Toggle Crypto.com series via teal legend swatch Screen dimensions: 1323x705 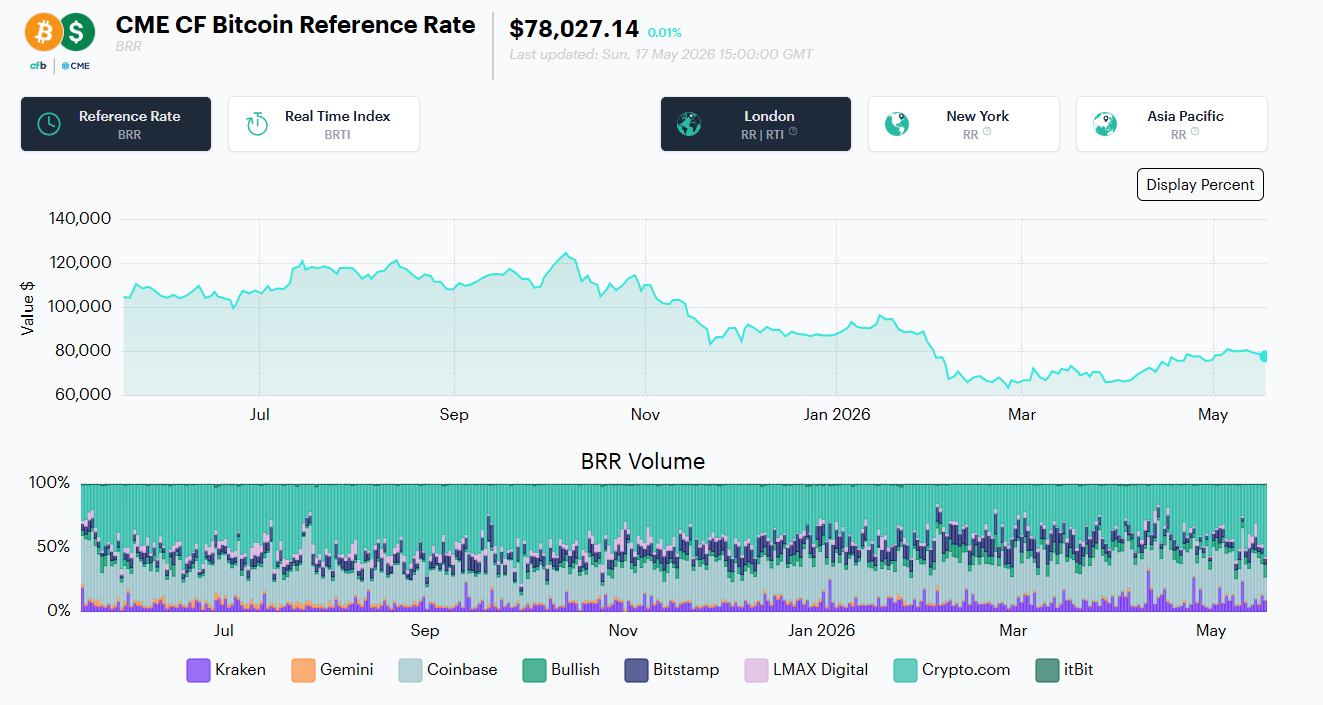point(905,670)
